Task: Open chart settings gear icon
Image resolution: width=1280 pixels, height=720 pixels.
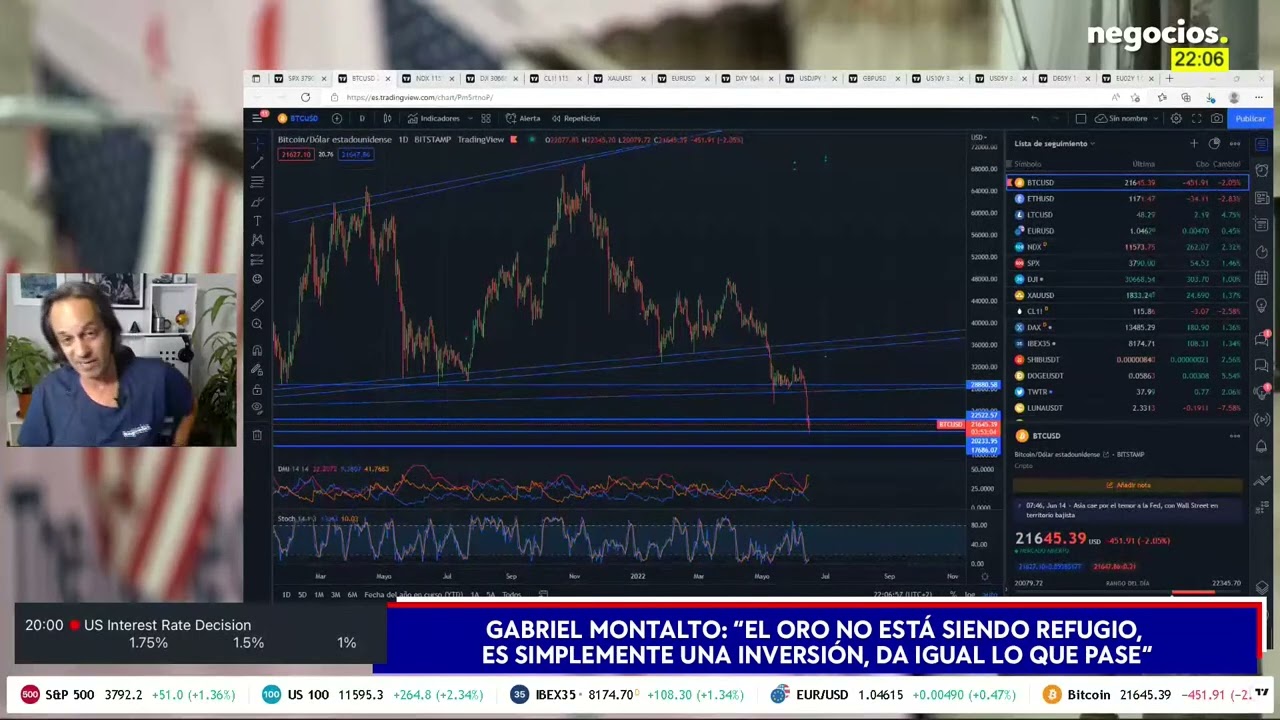Action: [1176, 118]
